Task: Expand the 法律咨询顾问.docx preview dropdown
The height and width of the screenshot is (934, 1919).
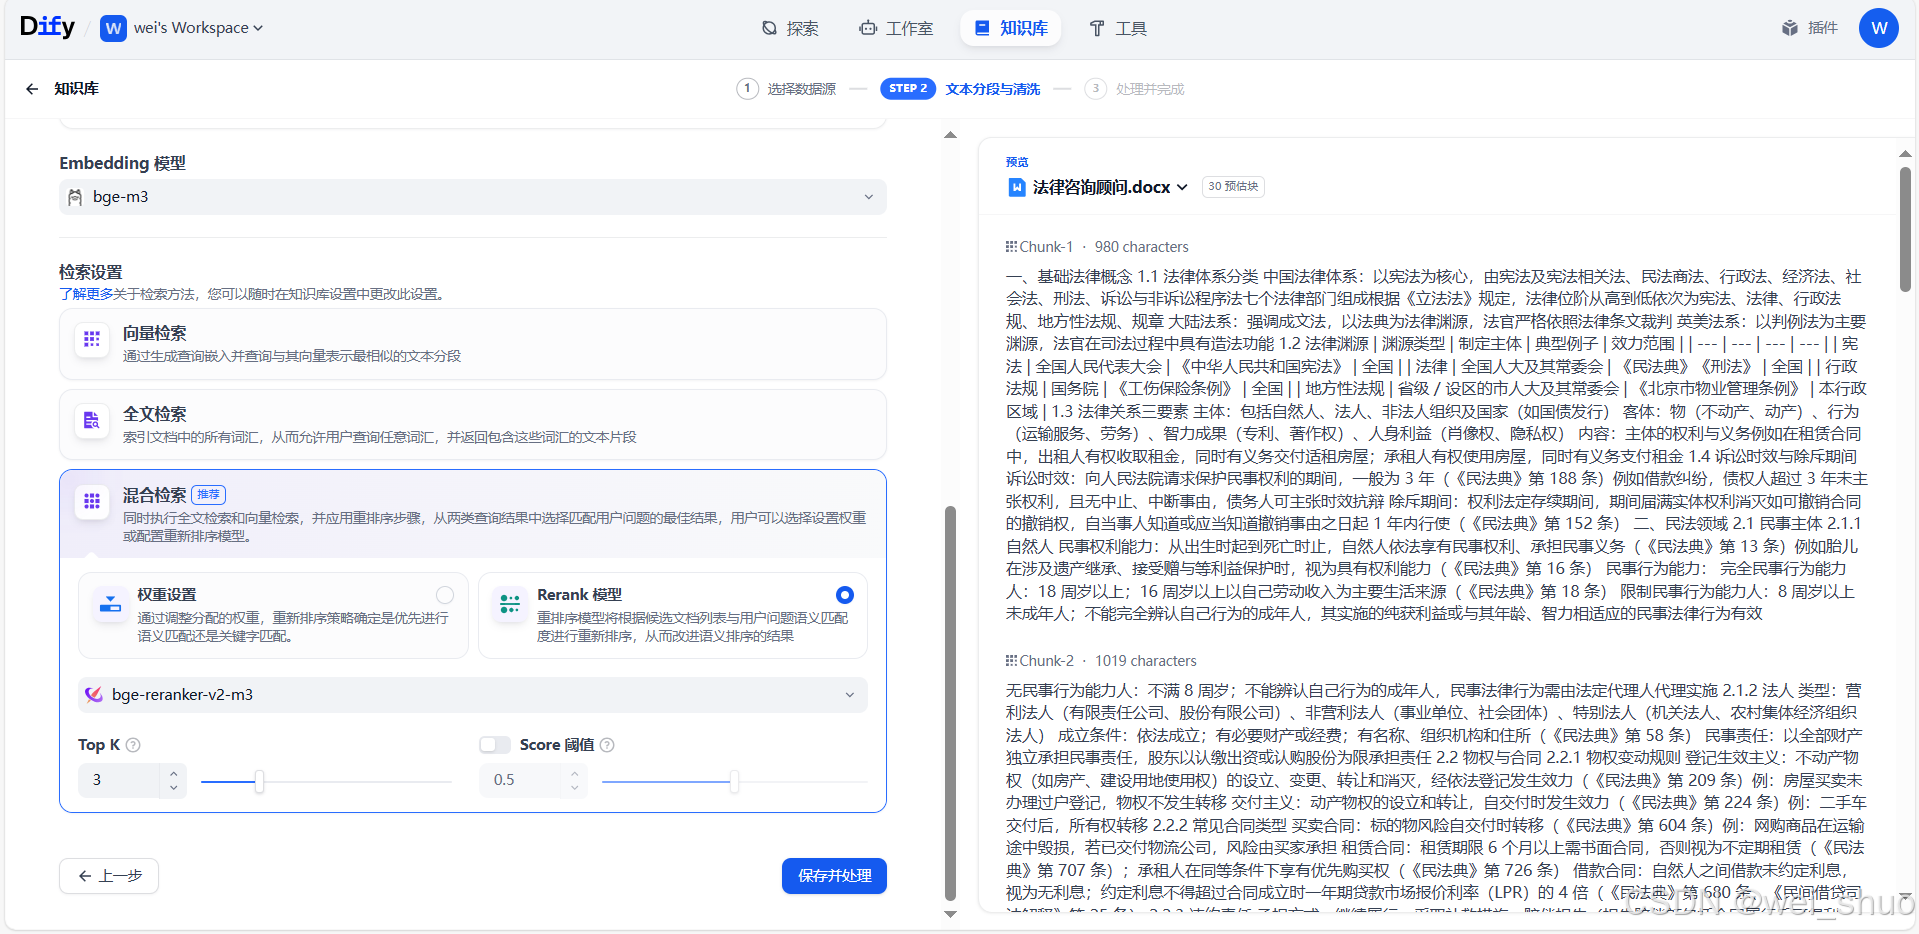Action: (1183, 186)
